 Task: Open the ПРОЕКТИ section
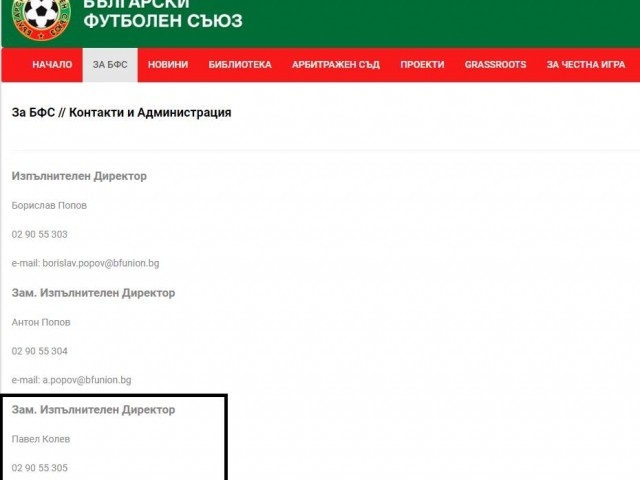coord(422,64)
